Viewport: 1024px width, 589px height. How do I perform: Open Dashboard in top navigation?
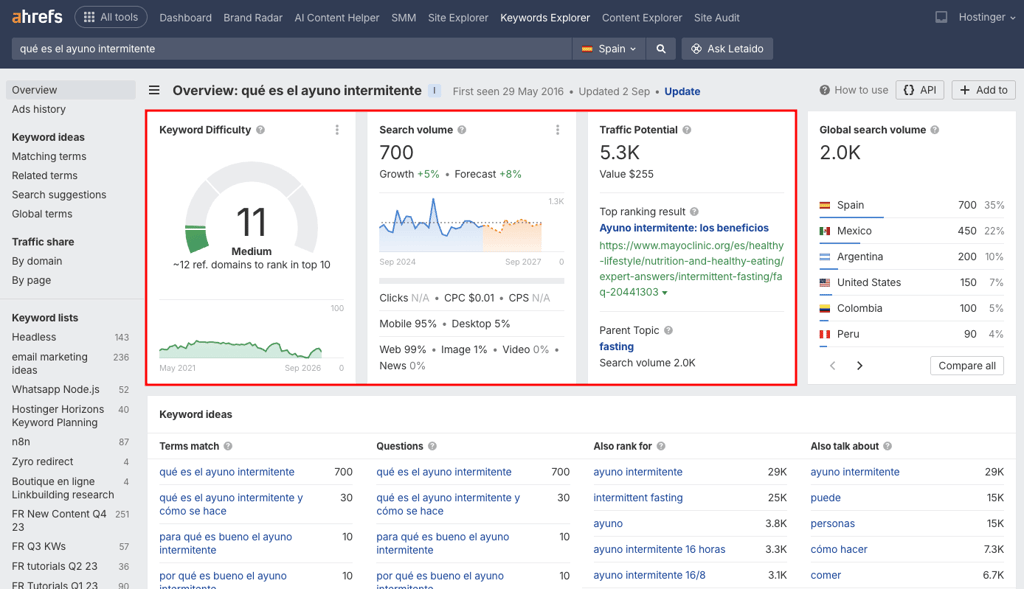click(185, 18)
